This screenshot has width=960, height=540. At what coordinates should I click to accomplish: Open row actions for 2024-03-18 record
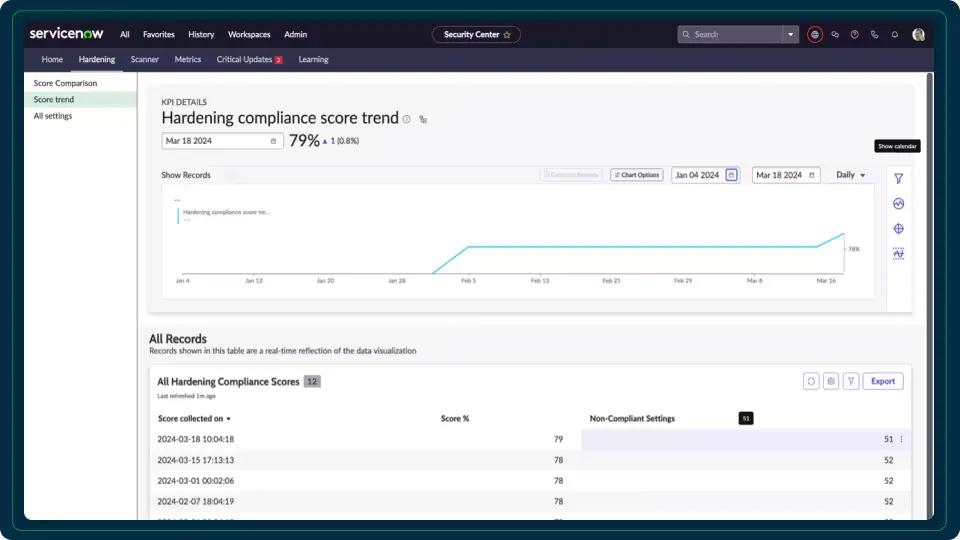click(x=901, y=440)
